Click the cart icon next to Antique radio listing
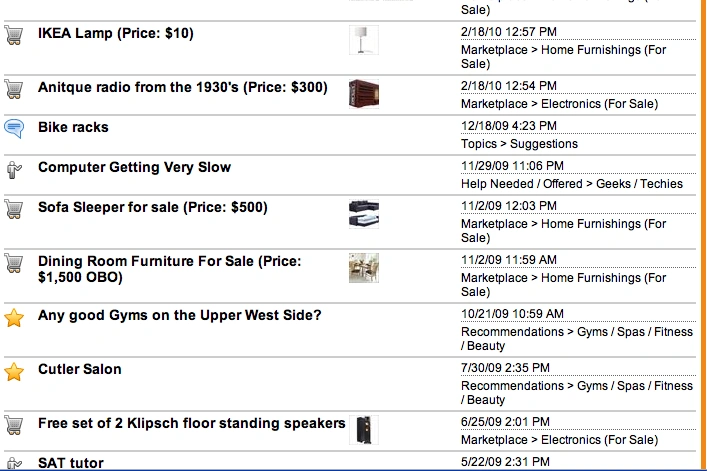The width and height of the screenshot is (707, 471). 14,89
